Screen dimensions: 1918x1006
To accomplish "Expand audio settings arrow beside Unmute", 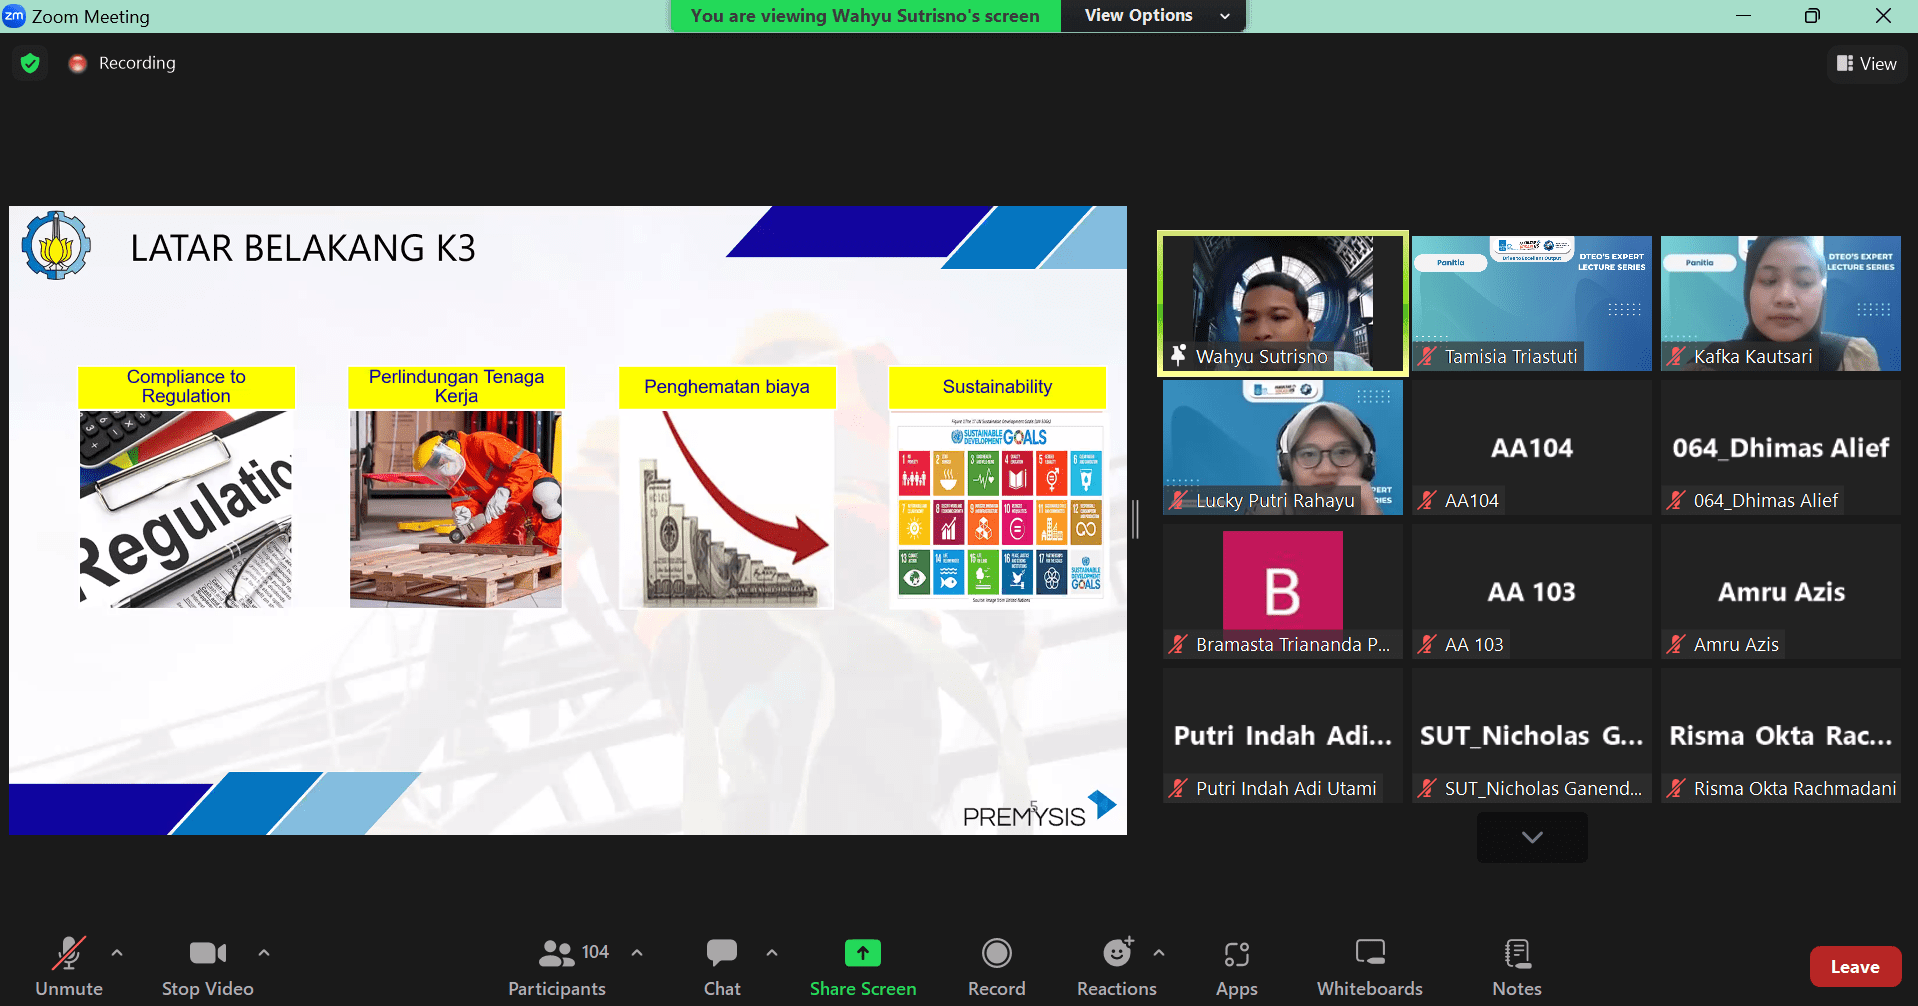I will coord(117,953).
